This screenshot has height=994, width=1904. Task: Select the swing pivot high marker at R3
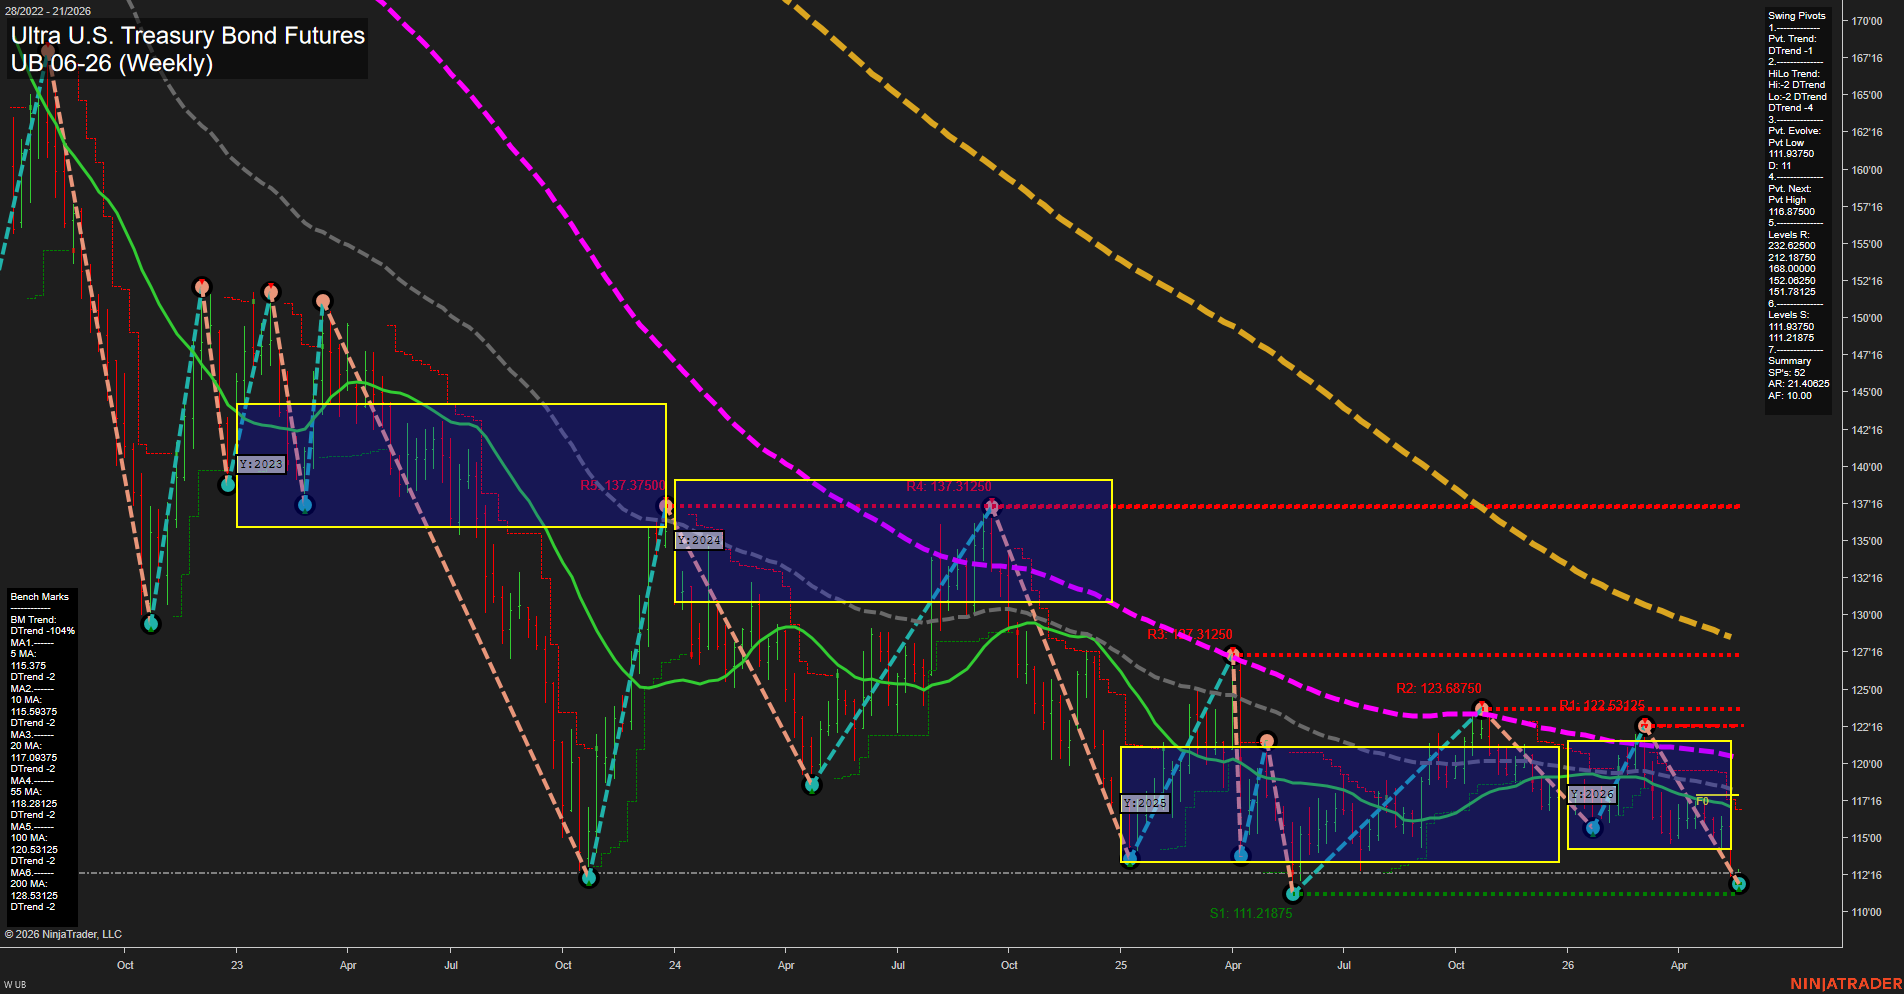(1234, 655)
